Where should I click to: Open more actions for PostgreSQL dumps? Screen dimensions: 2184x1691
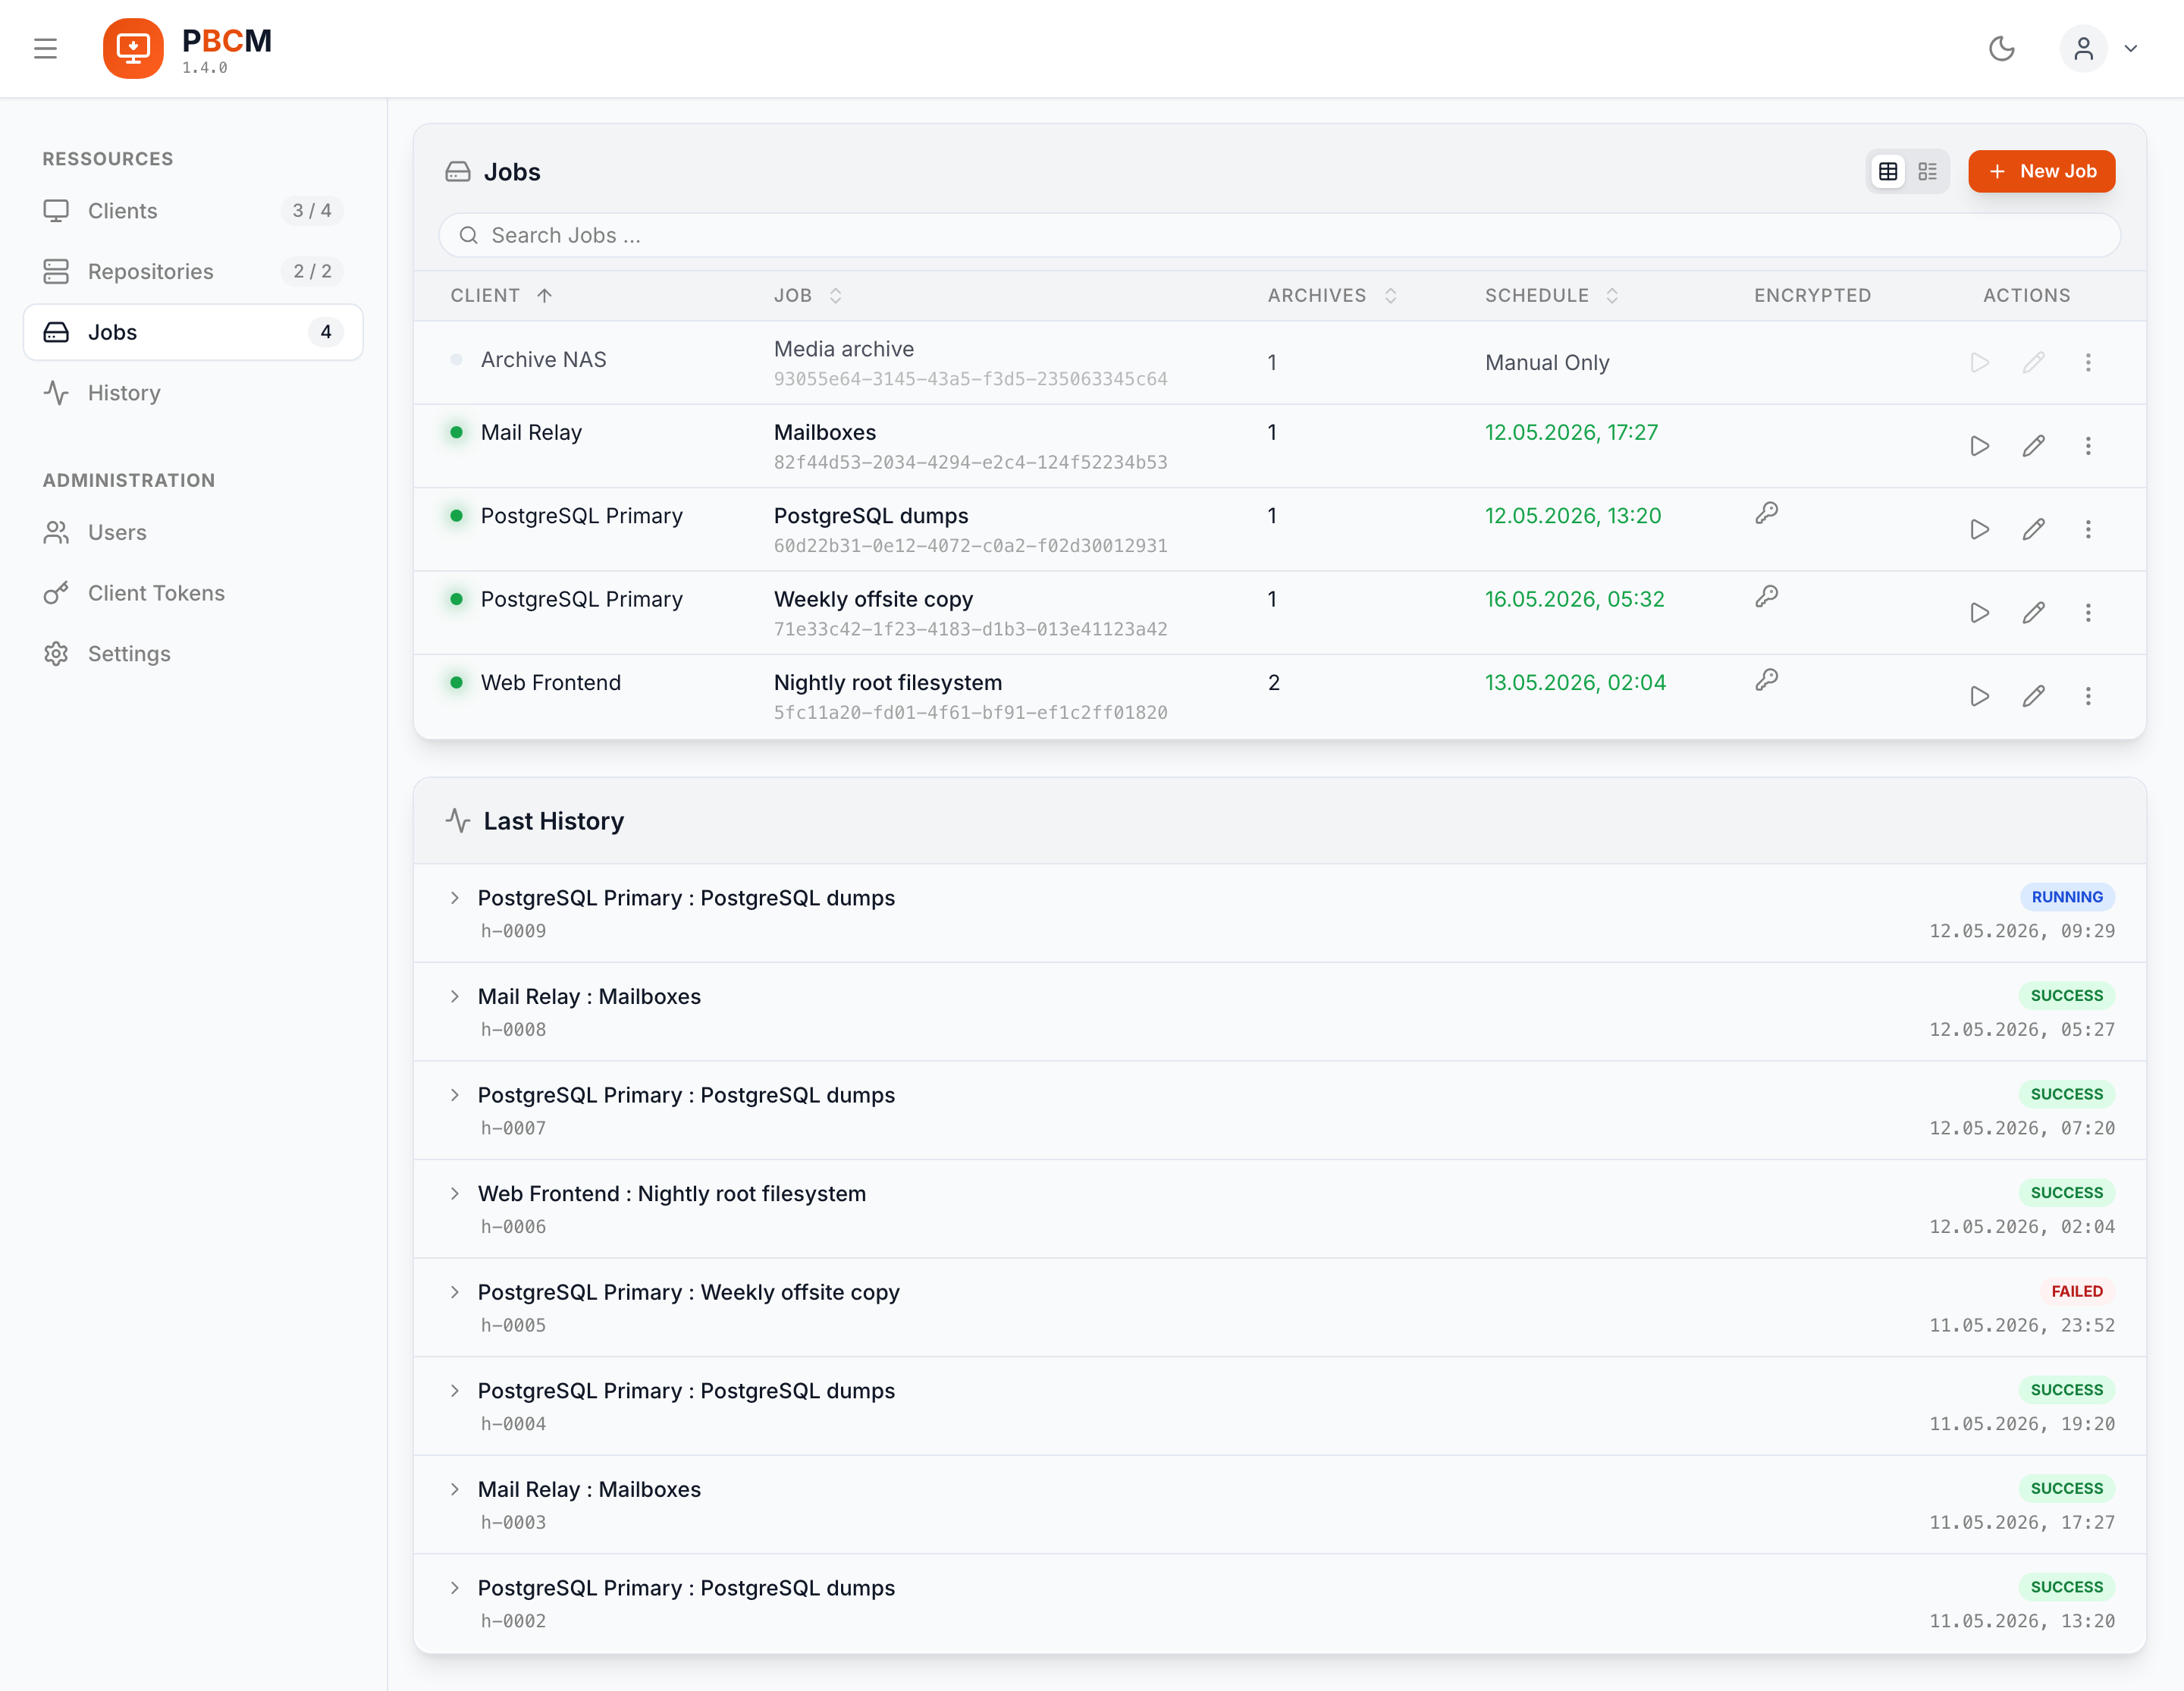click(2088, 529)
